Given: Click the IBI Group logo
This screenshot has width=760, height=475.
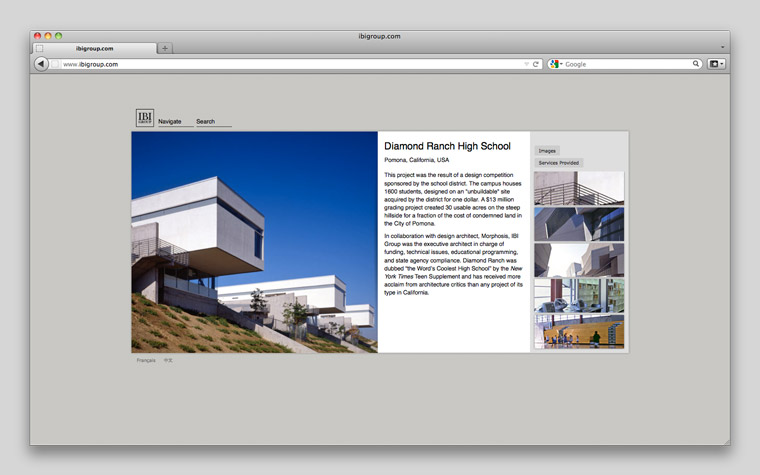Looking at the screenshot, I should coord(145,118).
